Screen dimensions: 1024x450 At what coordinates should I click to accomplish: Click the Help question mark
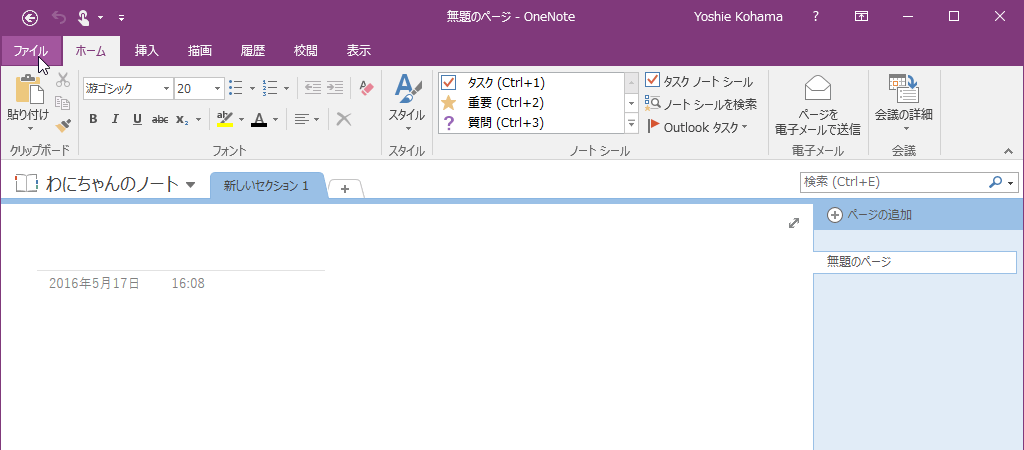tap(816, 17)
